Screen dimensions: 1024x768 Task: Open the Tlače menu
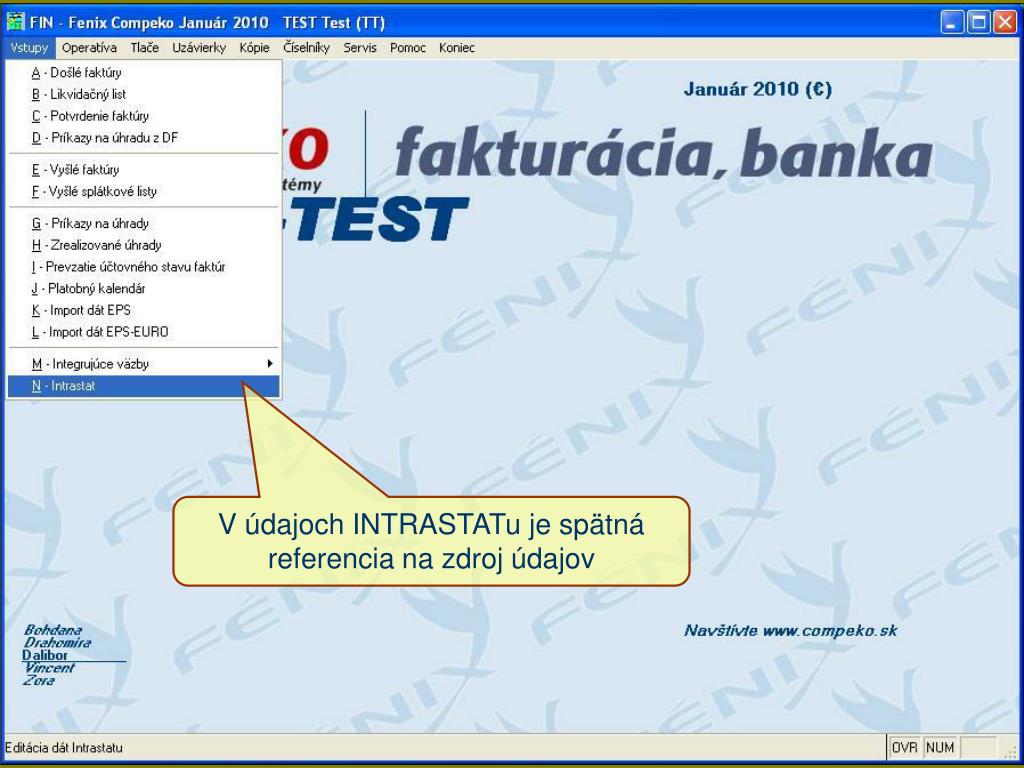(x=144, y=48)
